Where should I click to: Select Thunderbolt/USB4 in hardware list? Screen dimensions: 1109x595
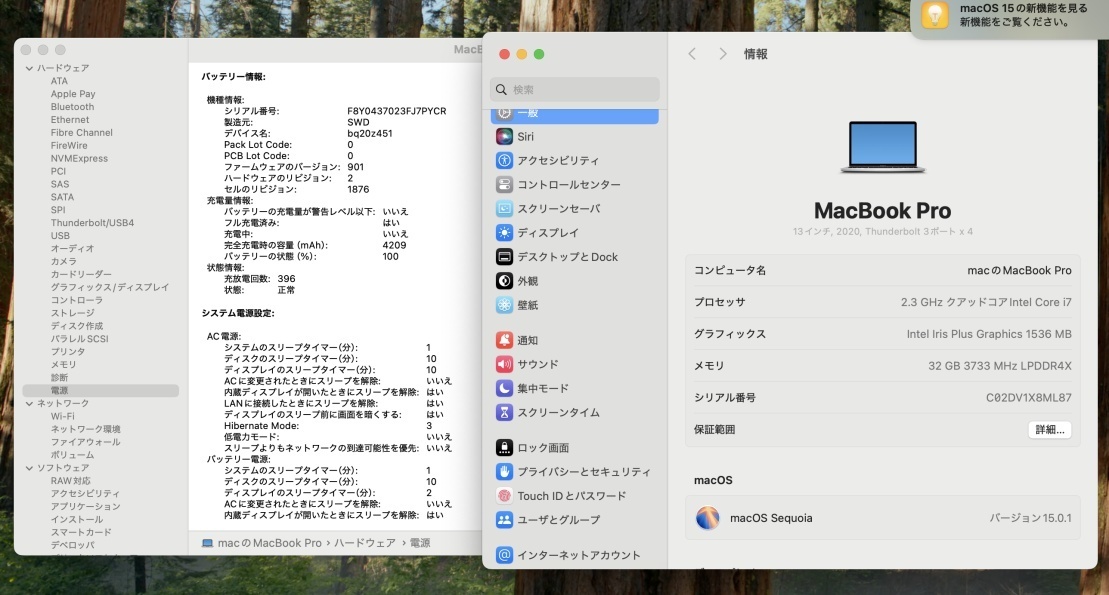pyautogui.click(x=92, y=223)
